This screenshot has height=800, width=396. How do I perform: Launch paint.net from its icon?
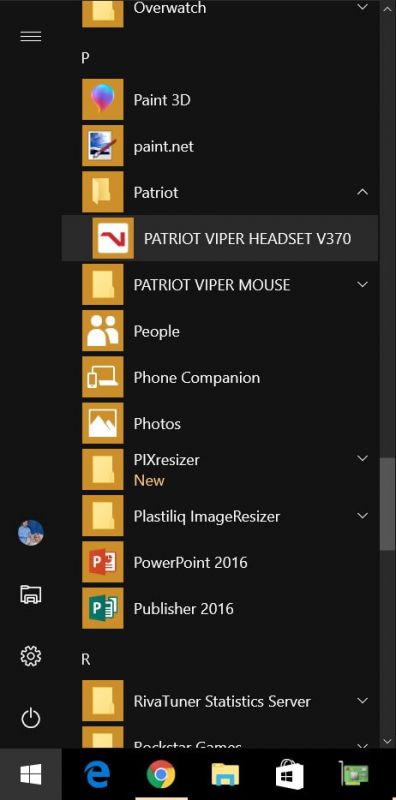pos(103,146)
